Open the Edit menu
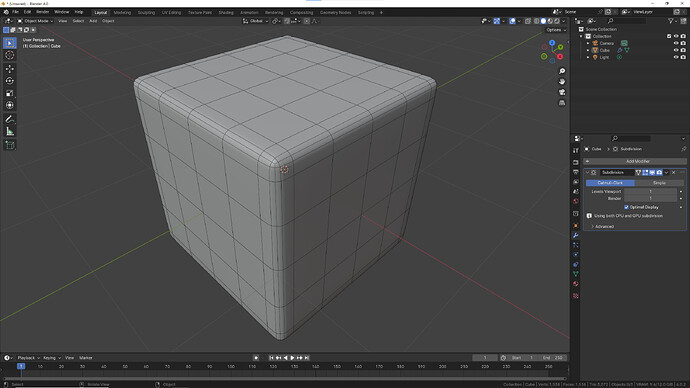This screenshot has height=388, width=690. pos(27,12)
